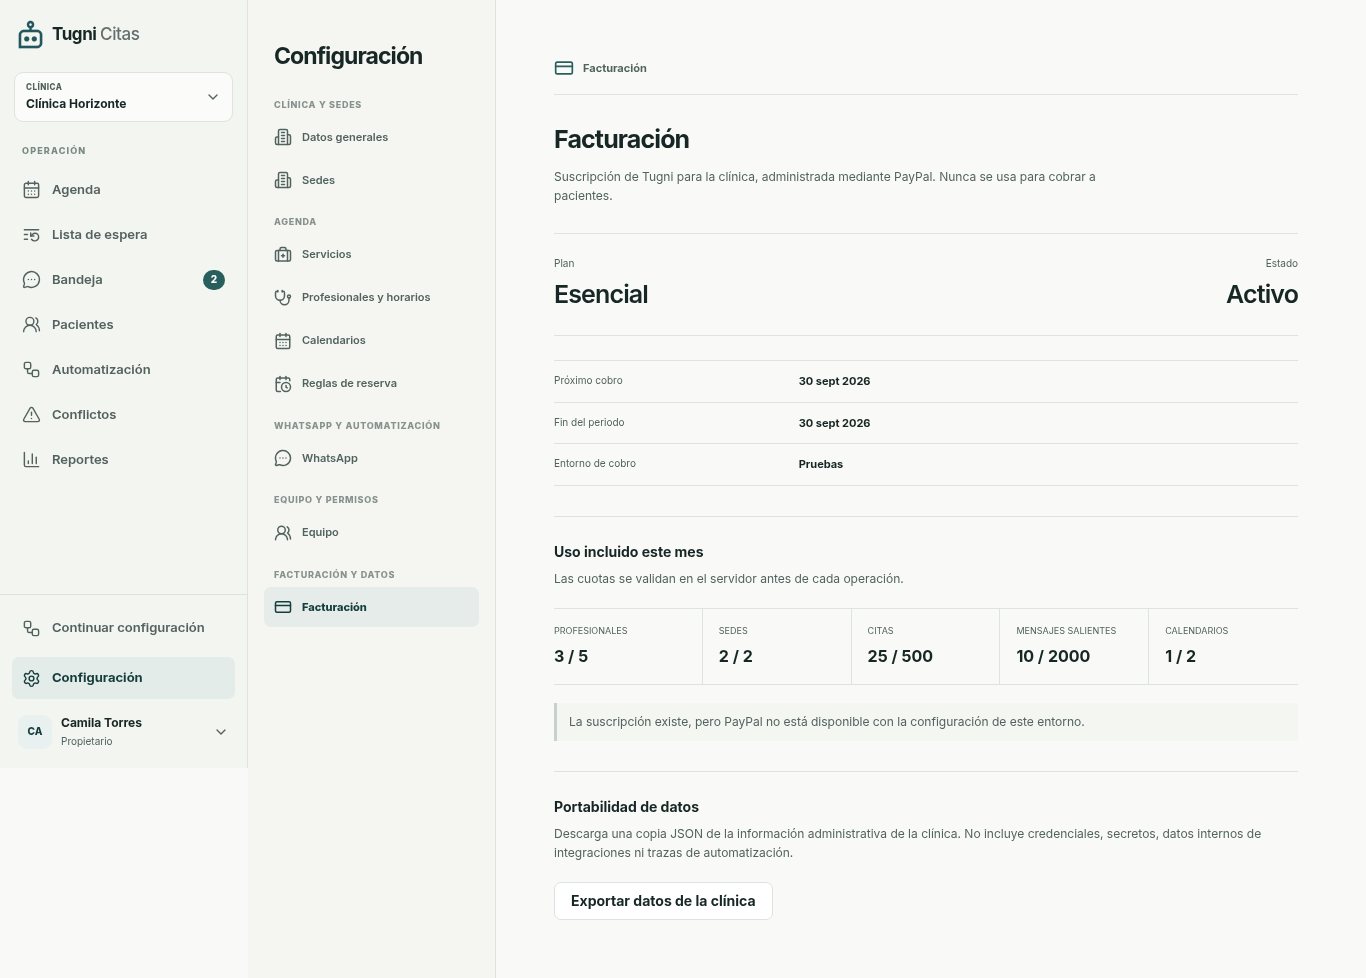This screenshot has width=1366, height=978.
Task: Open Agenda via its calendar icon
Action: (x=31, y=190)
